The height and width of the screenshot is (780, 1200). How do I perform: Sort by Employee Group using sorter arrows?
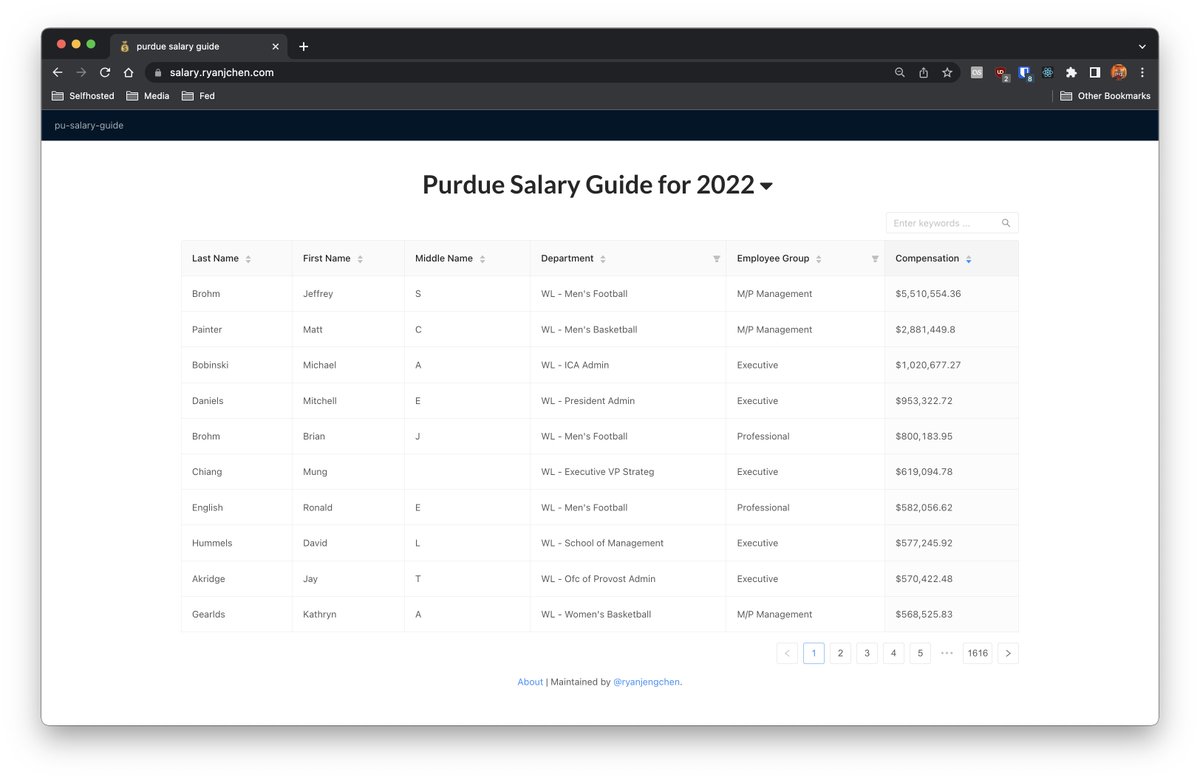818,259
